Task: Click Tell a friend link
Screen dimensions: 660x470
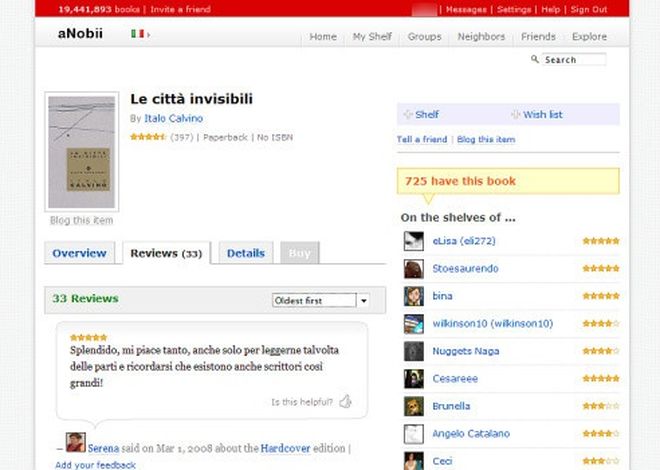Action: click(422, 139)
